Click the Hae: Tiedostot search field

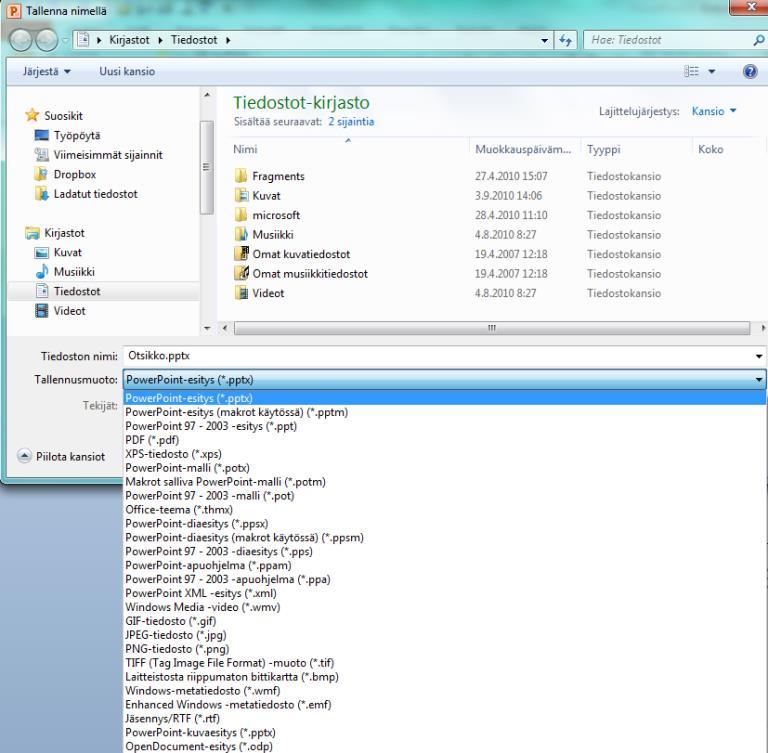coord(669,40)
